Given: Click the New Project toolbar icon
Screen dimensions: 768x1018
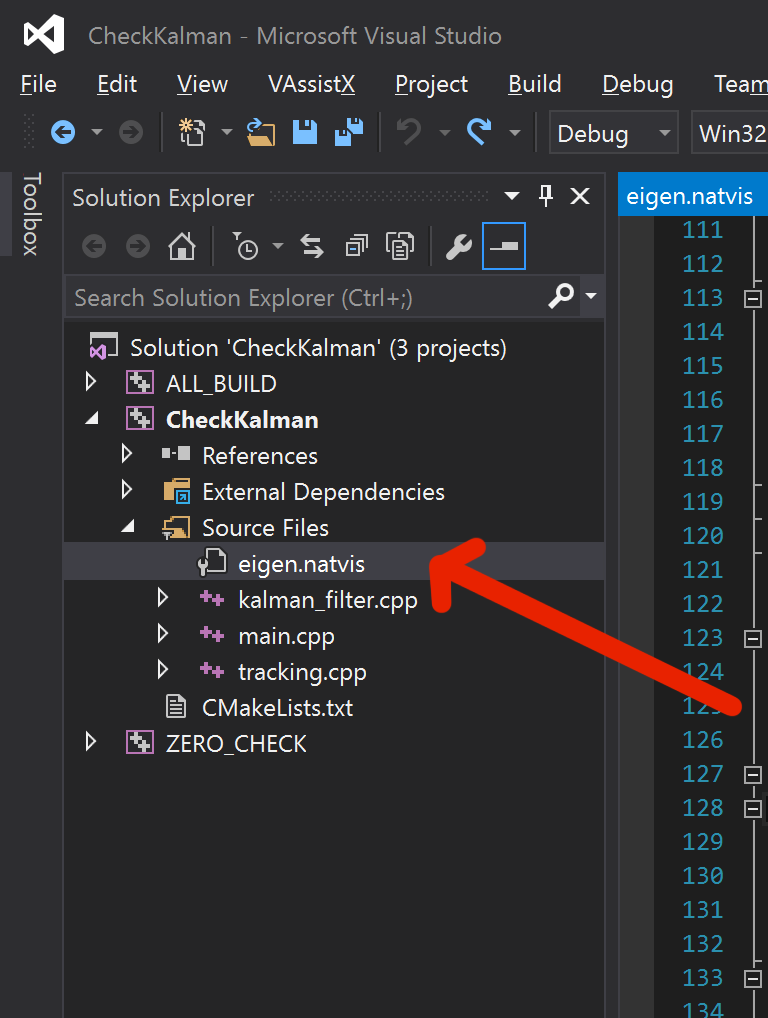Looking at the screenshot, I should point(192,132).
